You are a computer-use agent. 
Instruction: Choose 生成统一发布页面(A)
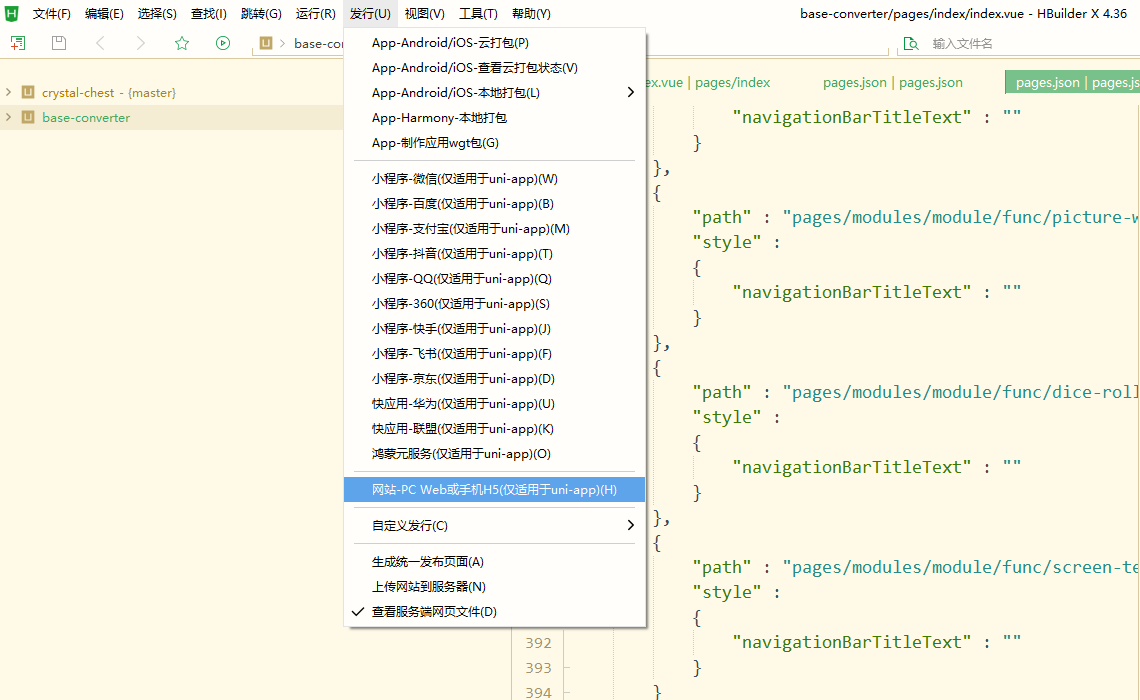coord(494,561)
